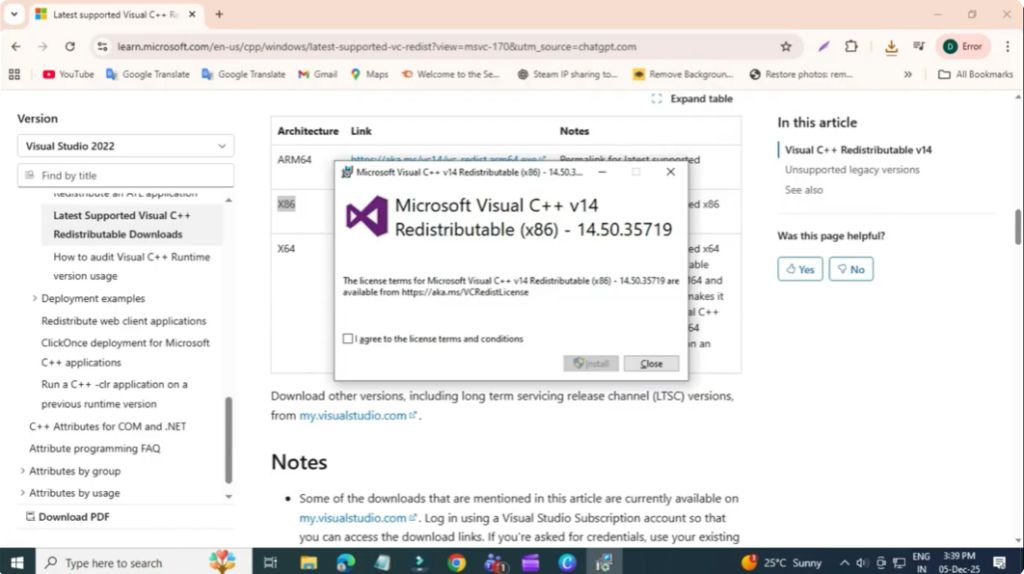Click the installer app icon on taskbar
This screenshot has width=1024, height=574.
coord(604,563)
